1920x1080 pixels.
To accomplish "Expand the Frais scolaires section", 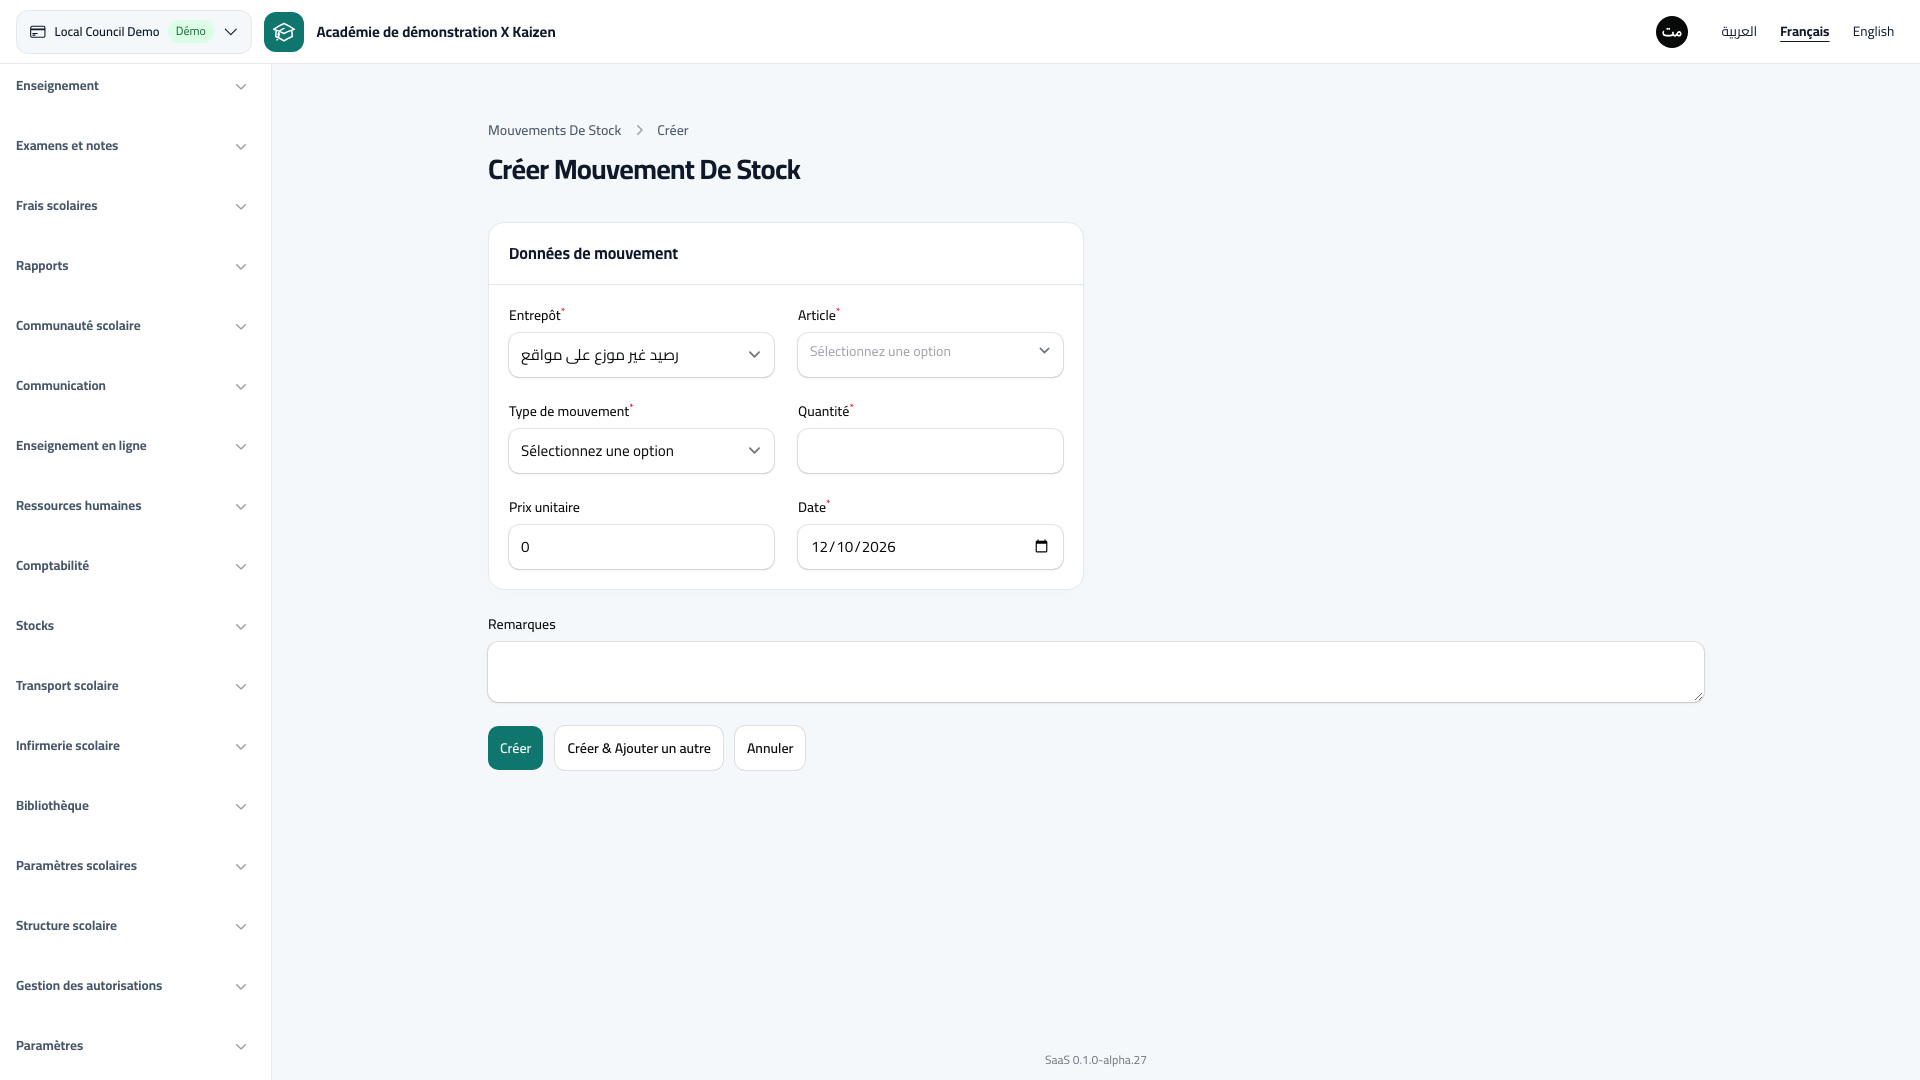I will [131, 206].
